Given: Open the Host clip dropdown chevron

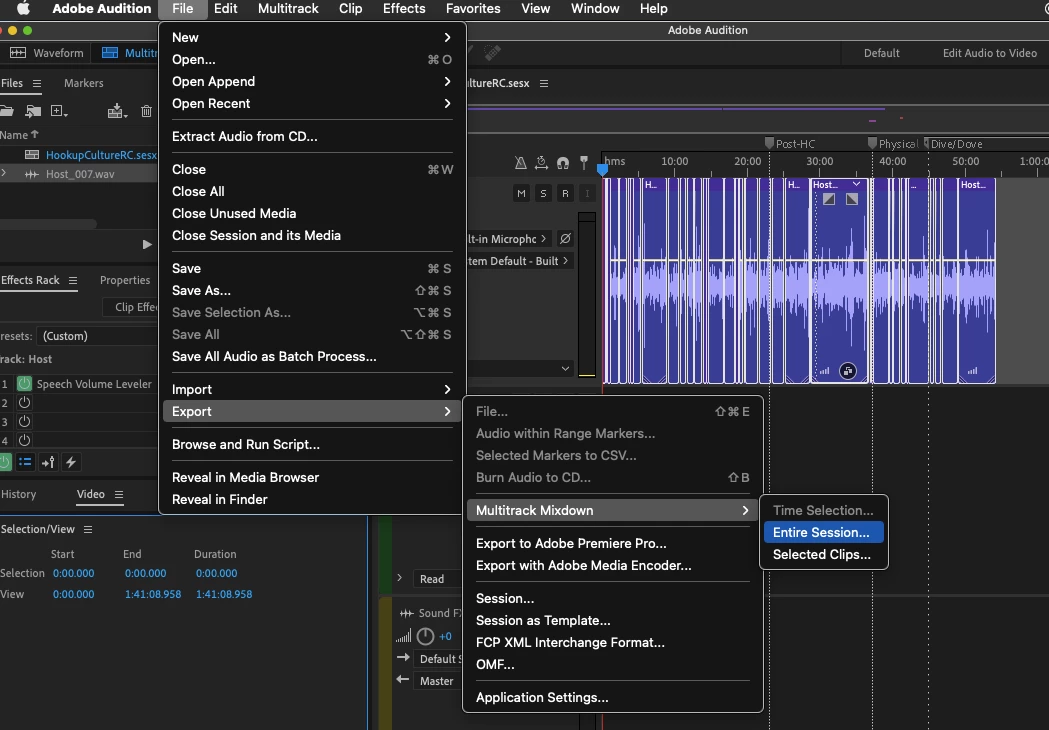Looking at the screenshot, I should point(856,184).
